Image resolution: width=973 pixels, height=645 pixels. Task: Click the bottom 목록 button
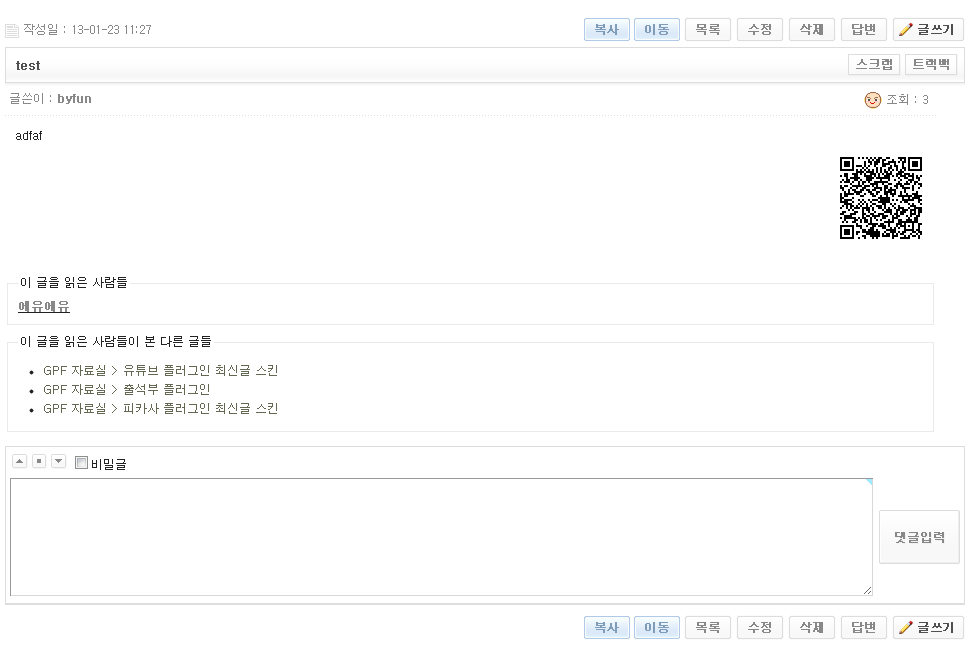707,628
